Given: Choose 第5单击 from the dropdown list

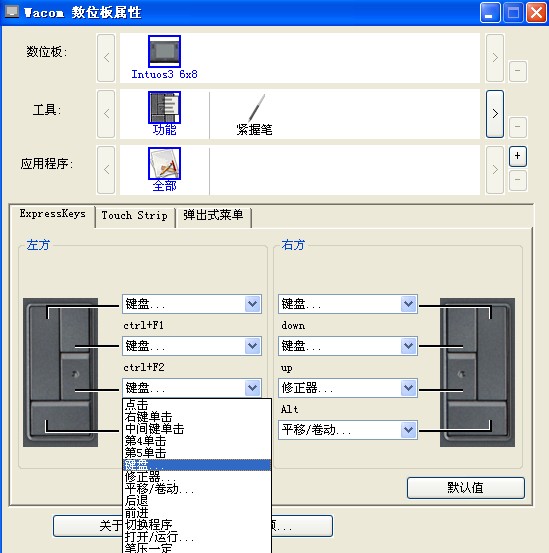Looking at the screenshot, I should coord(197,453).
